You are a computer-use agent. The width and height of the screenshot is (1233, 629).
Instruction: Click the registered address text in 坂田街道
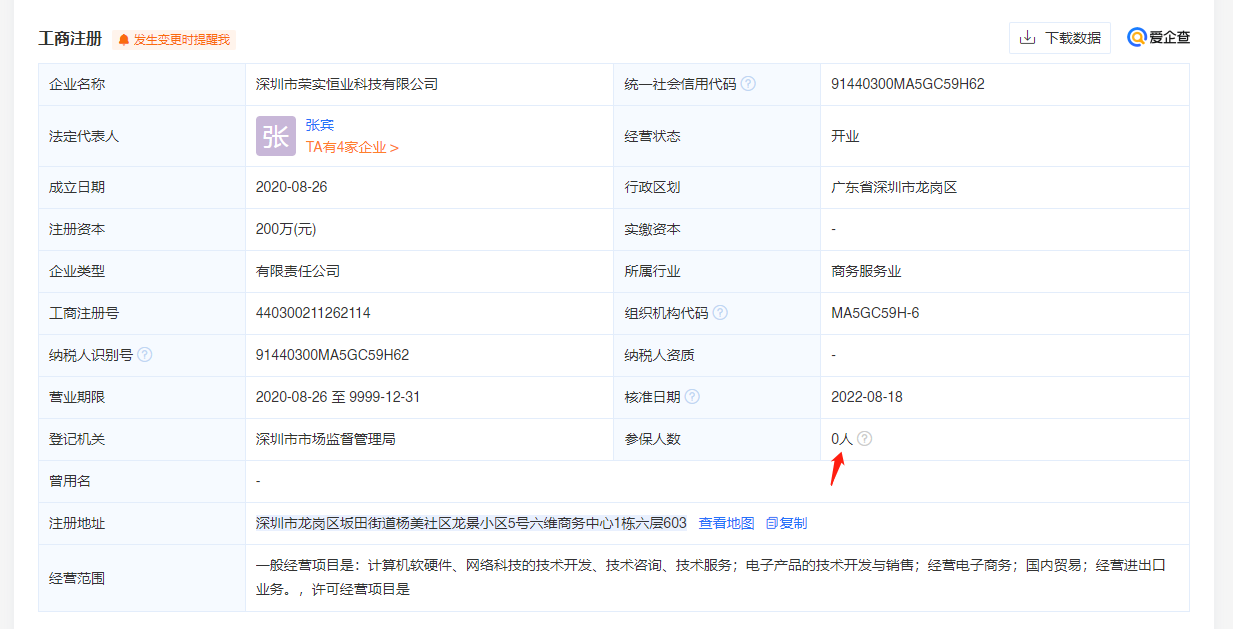471,523
